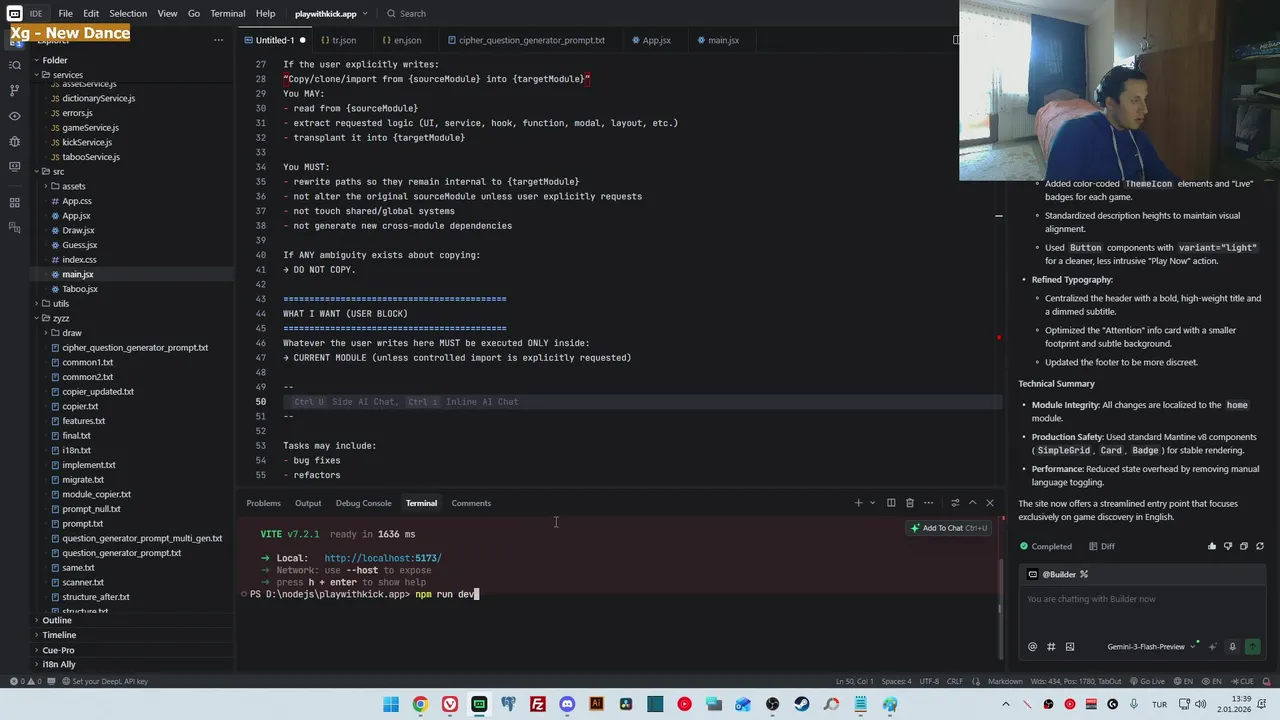
Task: Click the UTF-8 encoding indicator
Action: point(927,681)
